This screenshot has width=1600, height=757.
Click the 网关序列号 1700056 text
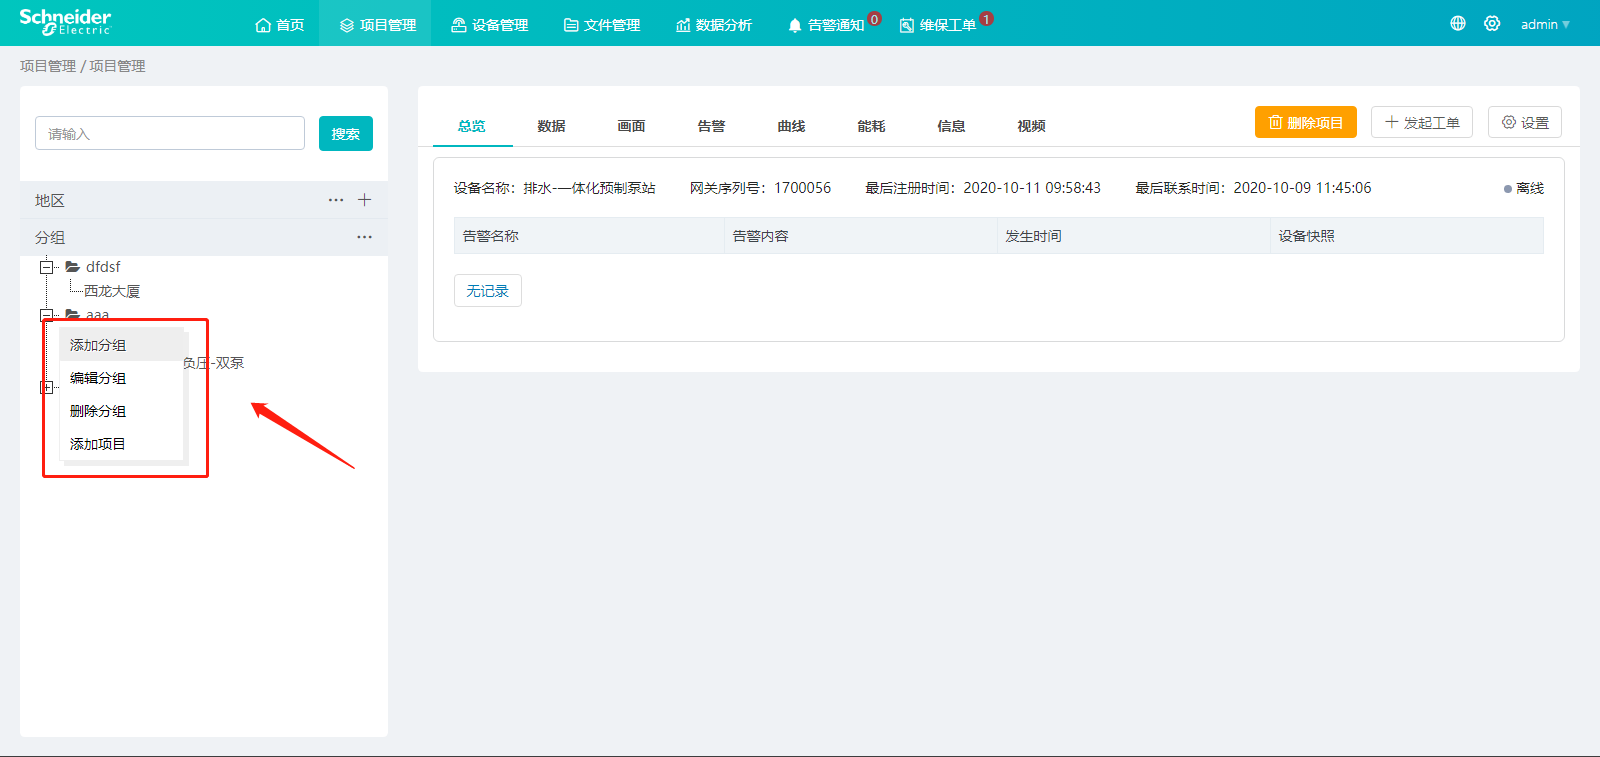(760, 188)
